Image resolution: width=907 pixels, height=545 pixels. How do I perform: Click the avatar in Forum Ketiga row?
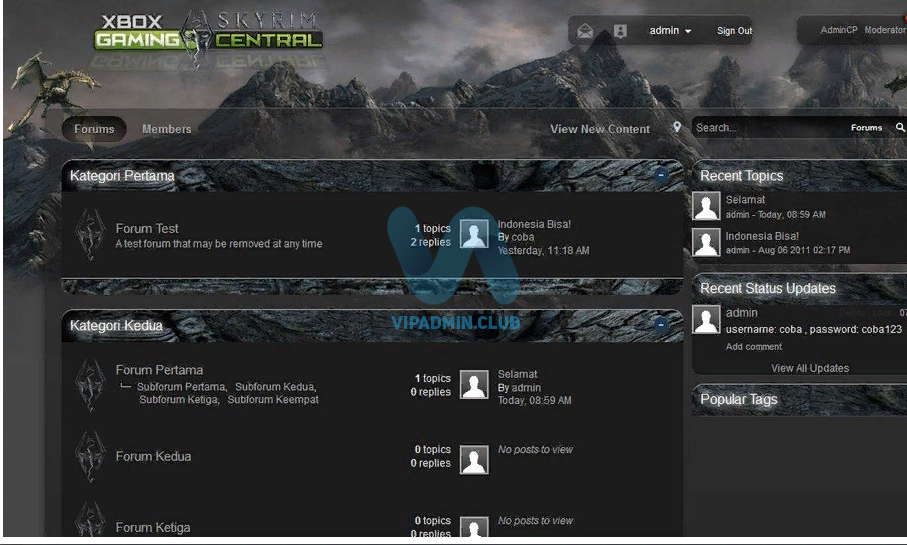(x=474, y=526)
